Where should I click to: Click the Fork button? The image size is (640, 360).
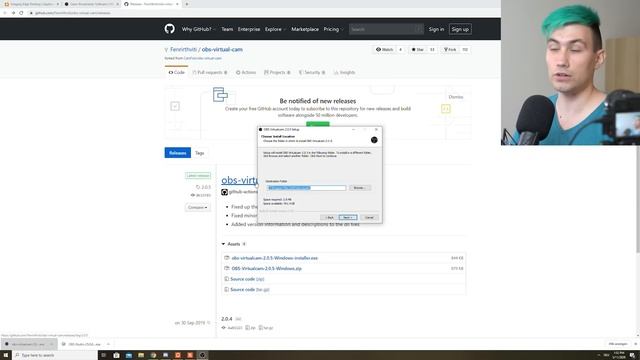(450, 49)
